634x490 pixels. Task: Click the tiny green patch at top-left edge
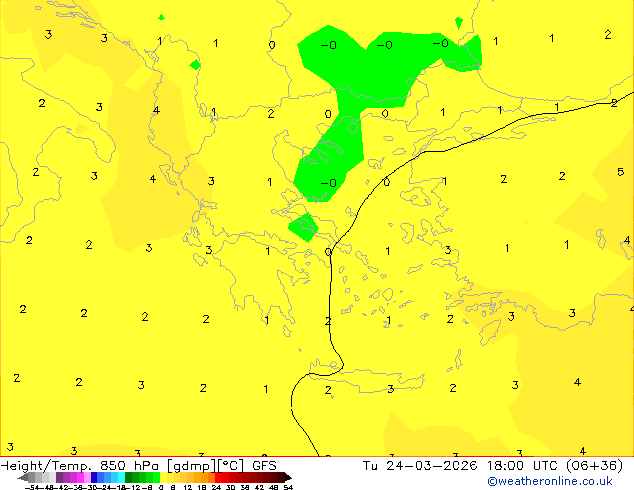pyautogui.click(x=161, y=17)
